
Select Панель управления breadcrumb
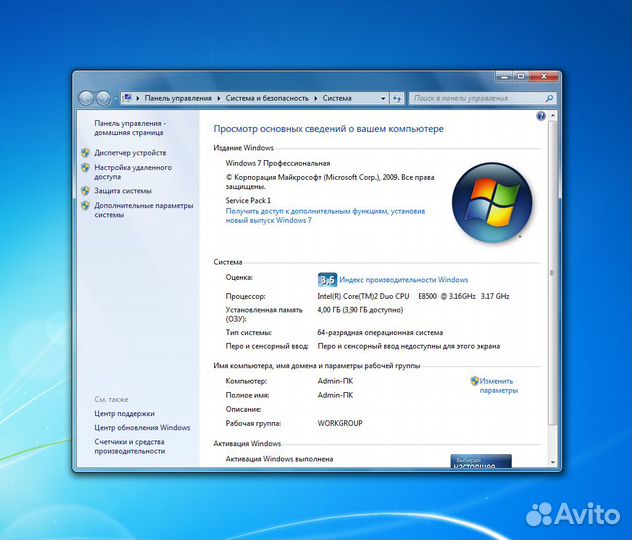pos(178,98)
